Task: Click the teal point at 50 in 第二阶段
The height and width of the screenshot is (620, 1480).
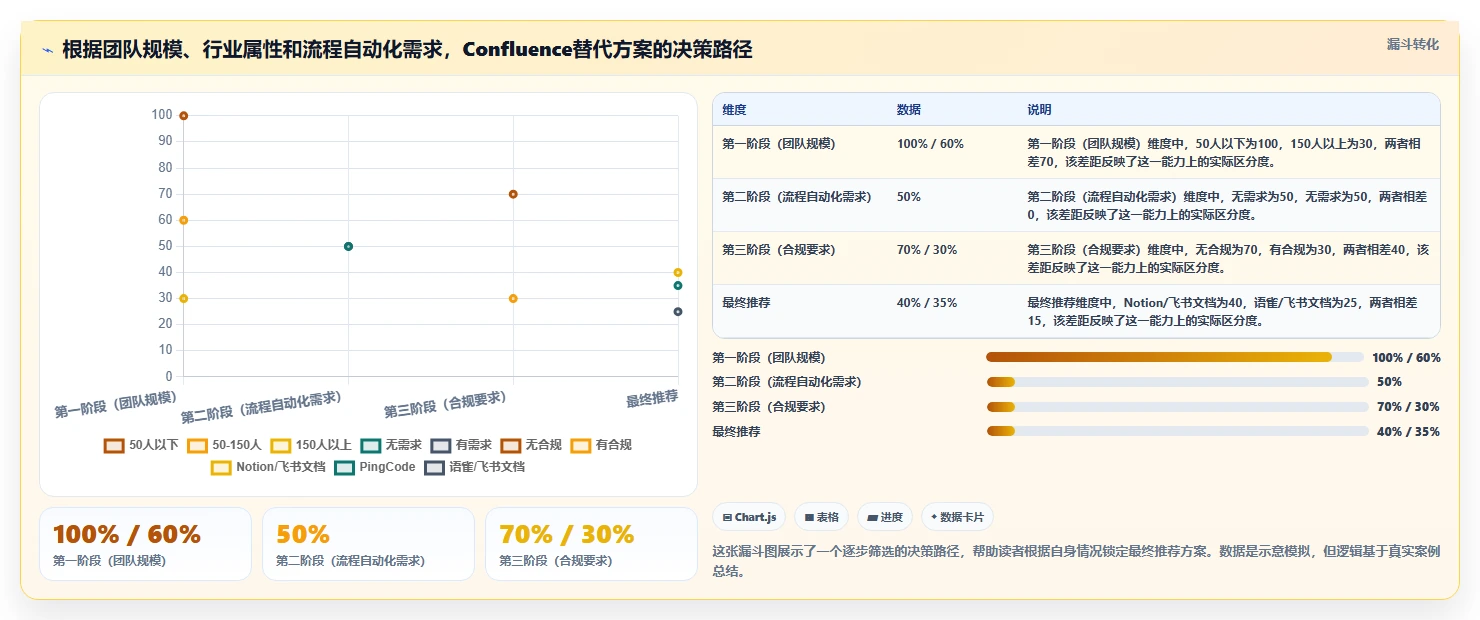Action: [348, 246]
